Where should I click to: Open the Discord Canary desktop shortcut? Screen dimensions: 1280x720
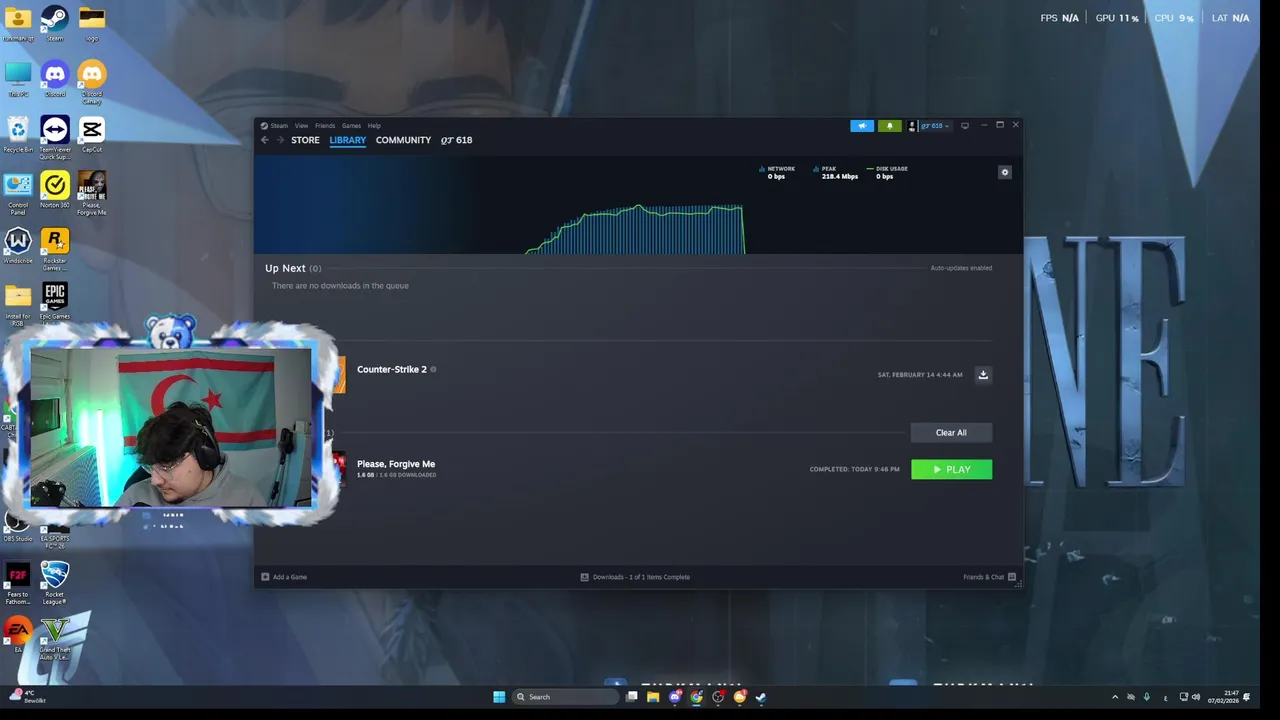pos(92,82)
